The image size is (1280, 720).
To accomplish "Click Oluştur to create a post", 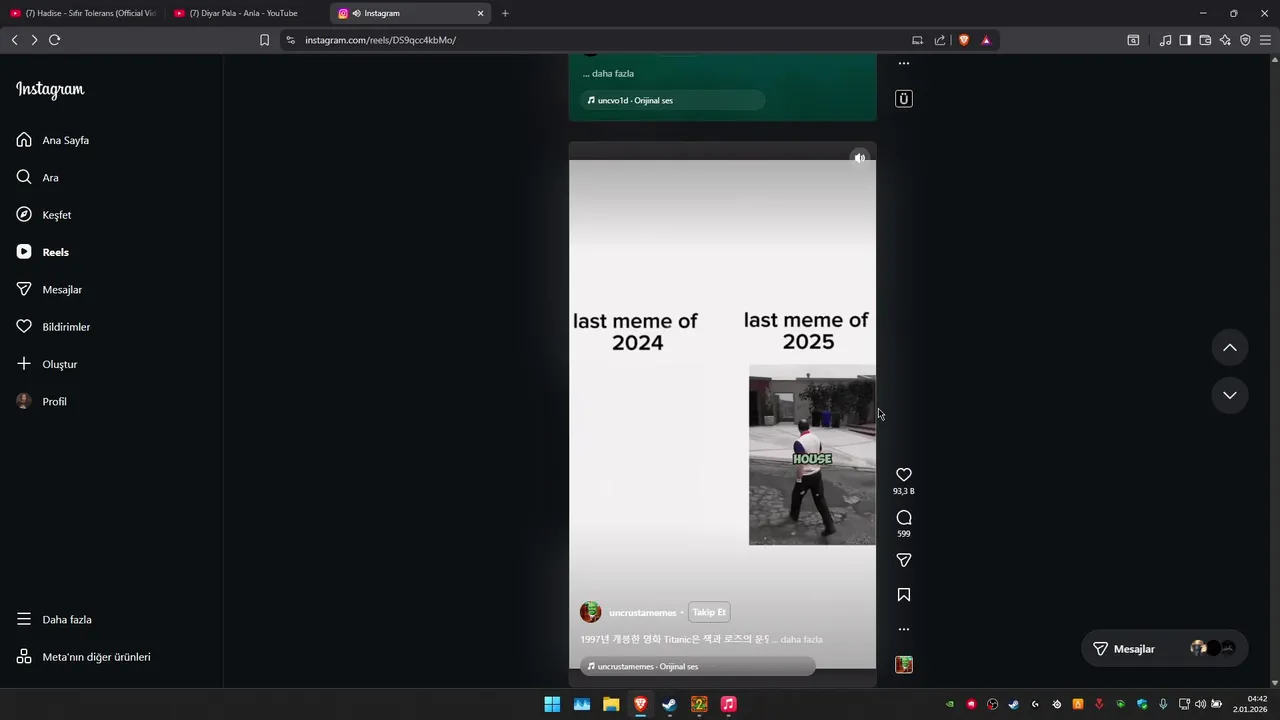I will tap(59, 364).
